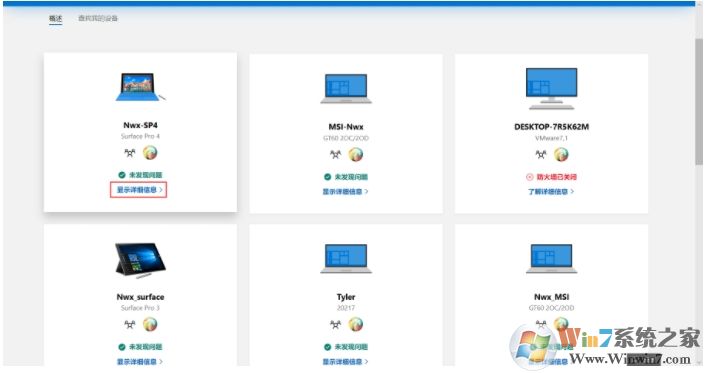
Task: Click the vertical scrollbar thumb
Action: 699,102
